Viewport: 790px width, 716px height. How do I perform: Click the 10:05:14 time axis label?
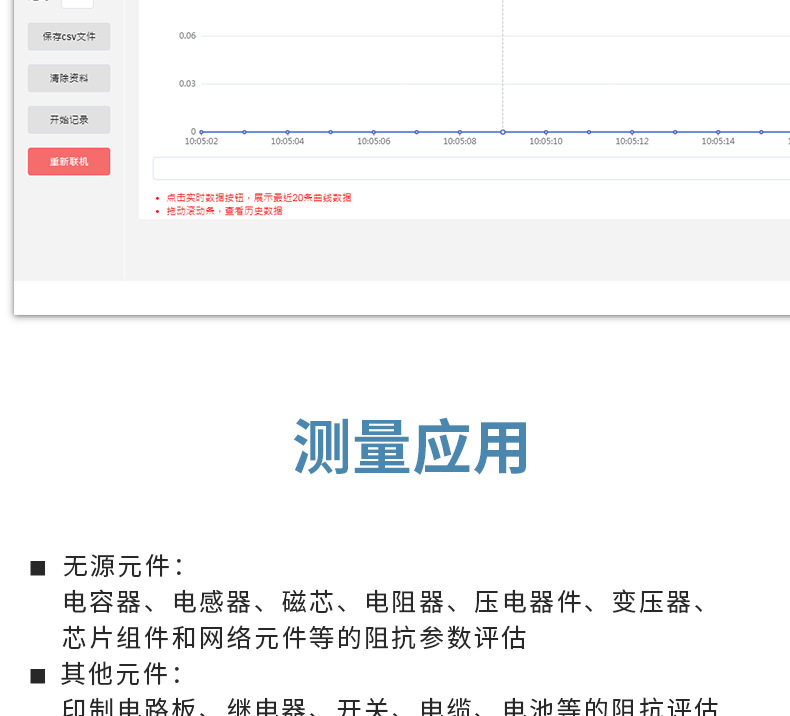(x=718, y=142)
